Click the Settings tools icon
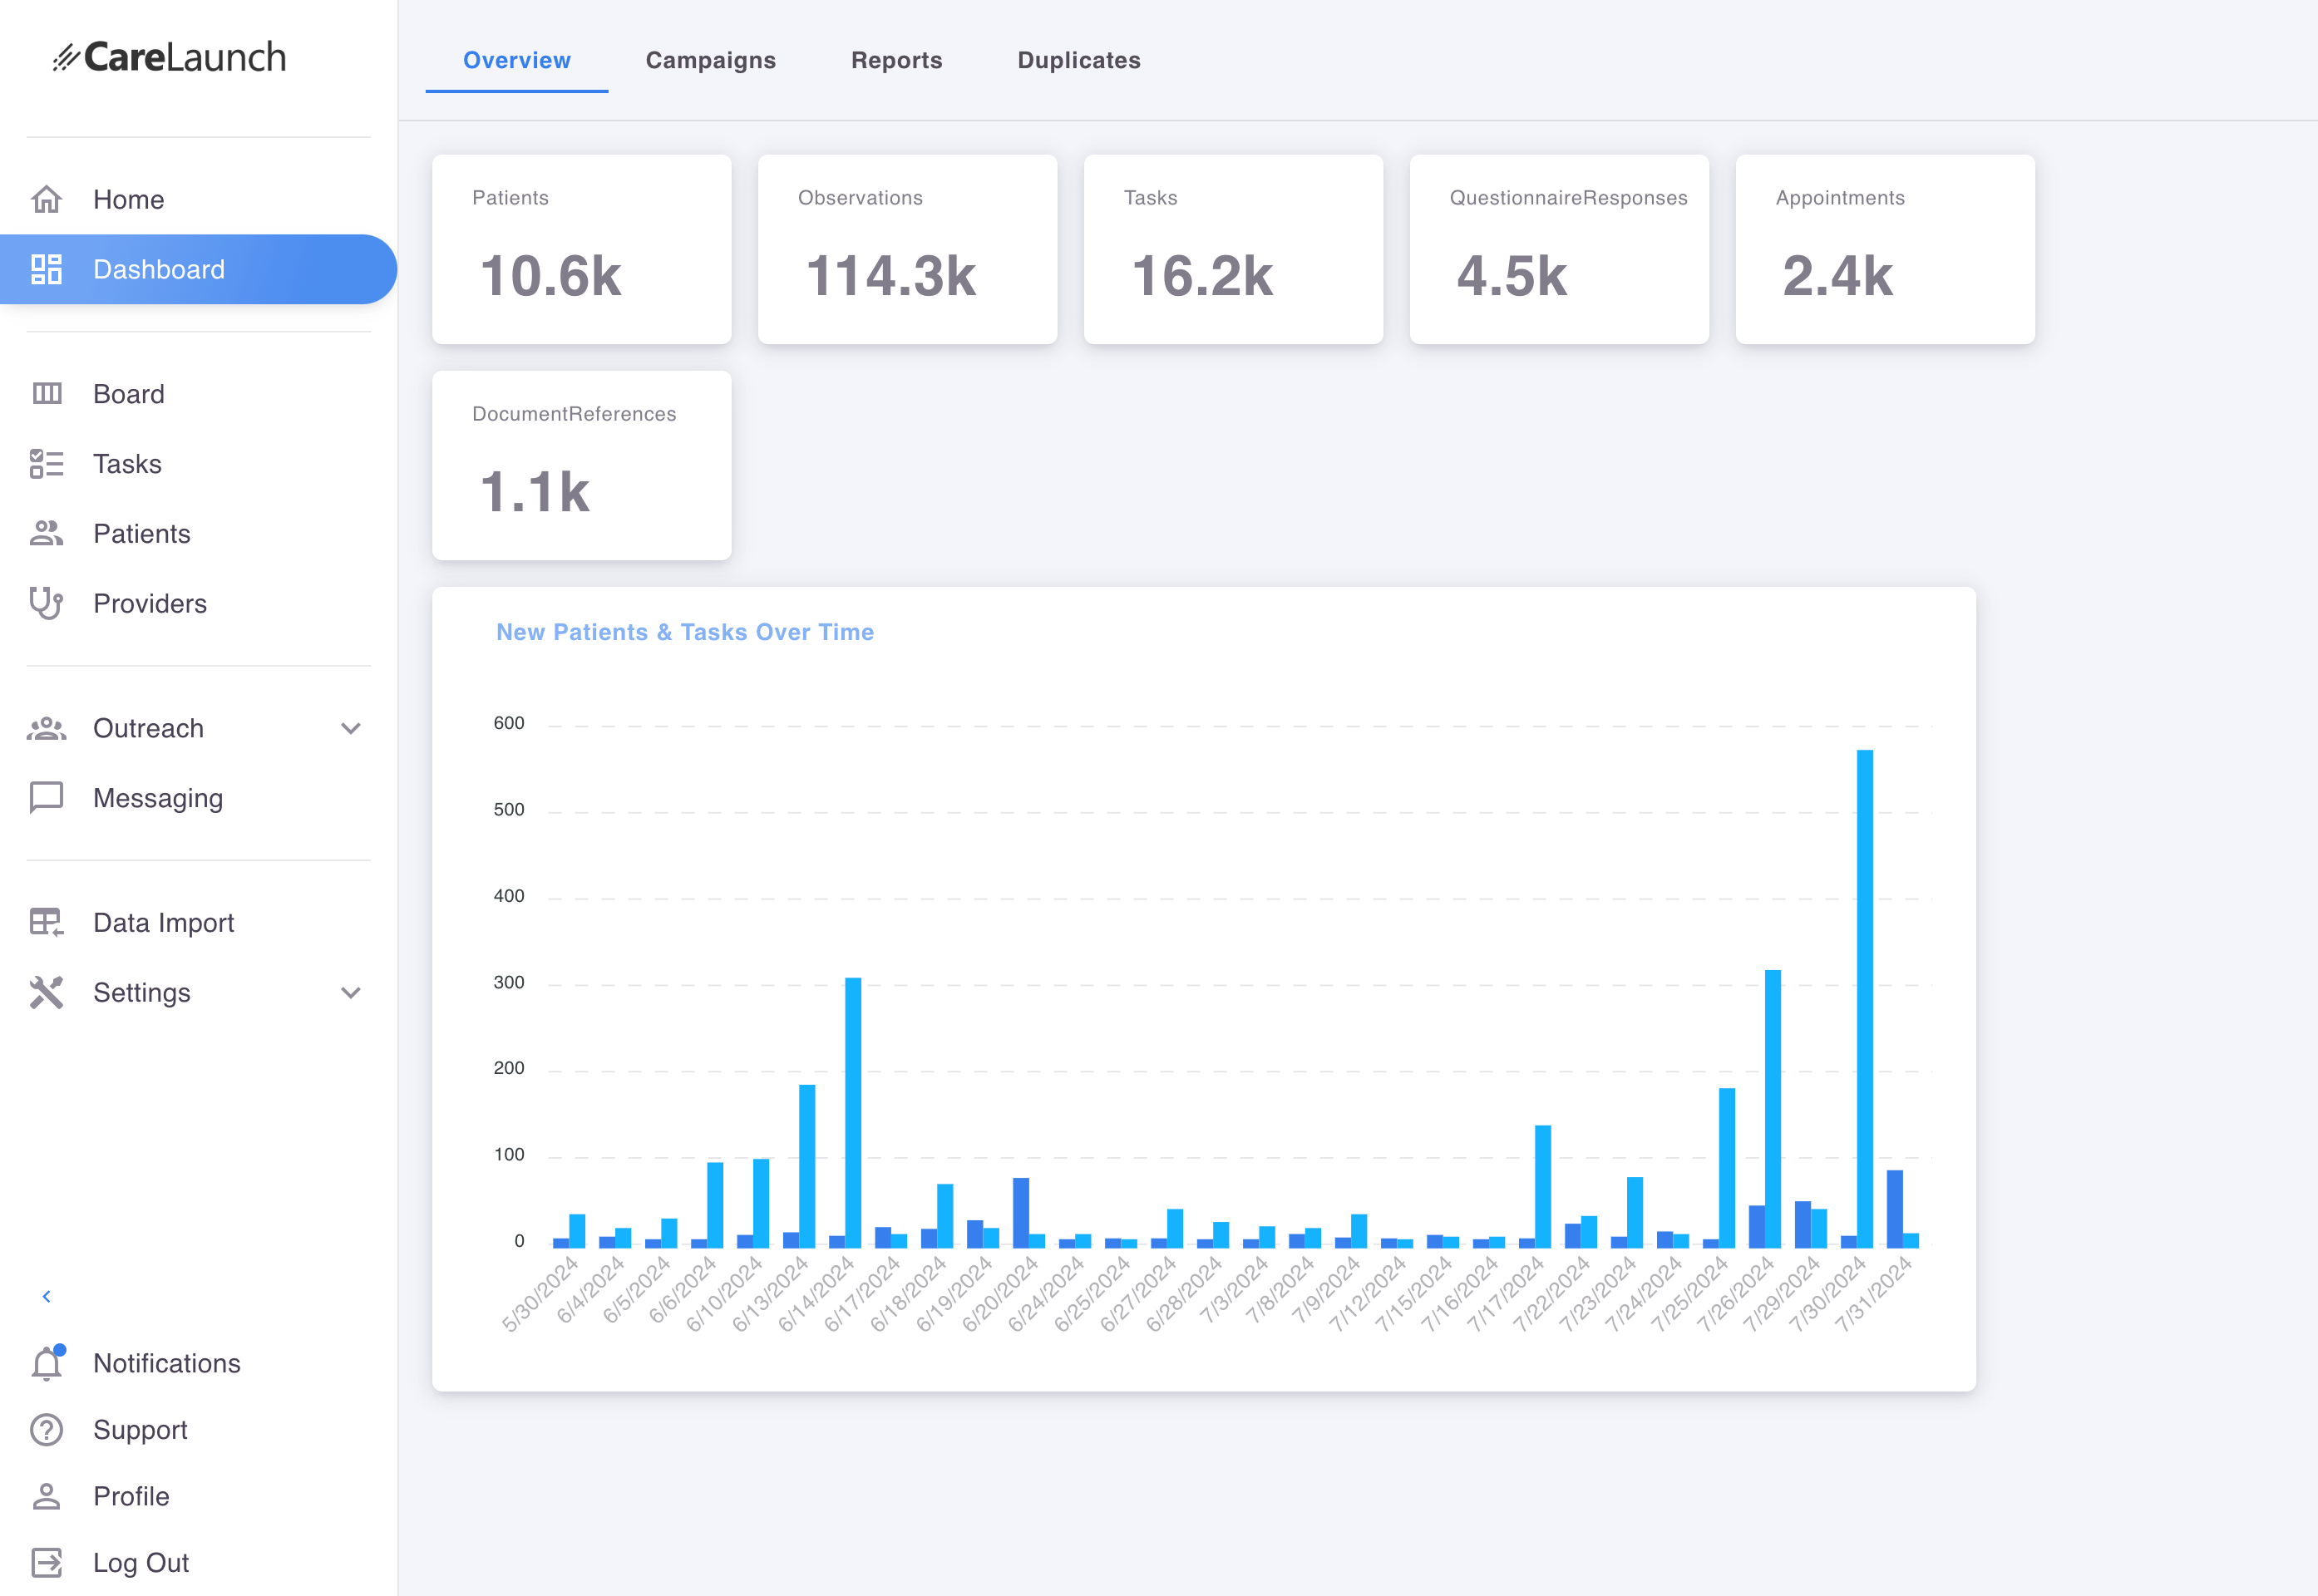Screen dimensions: 2318x1596 pos(46,992)
